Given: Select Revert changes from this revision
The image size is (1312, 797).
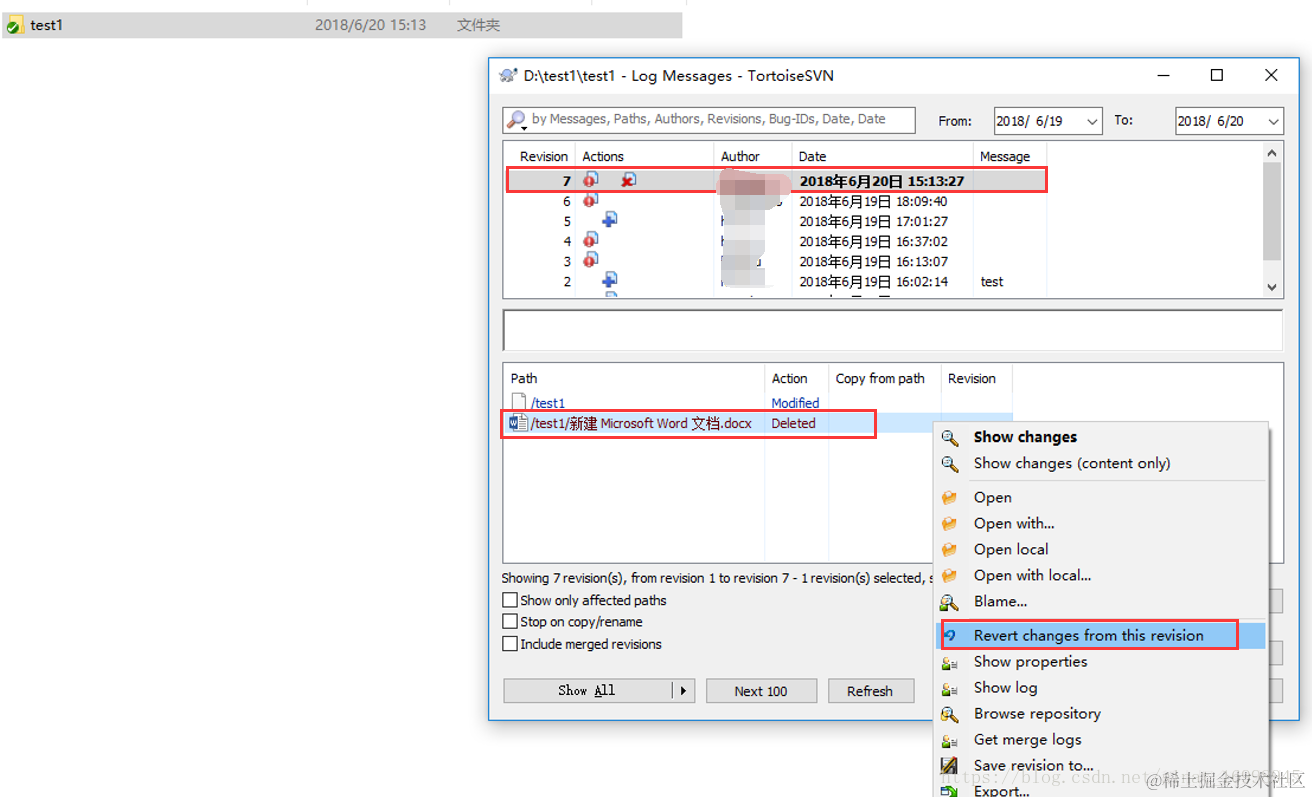Looking at the screenshot, I should click(x=1088, y=635).
